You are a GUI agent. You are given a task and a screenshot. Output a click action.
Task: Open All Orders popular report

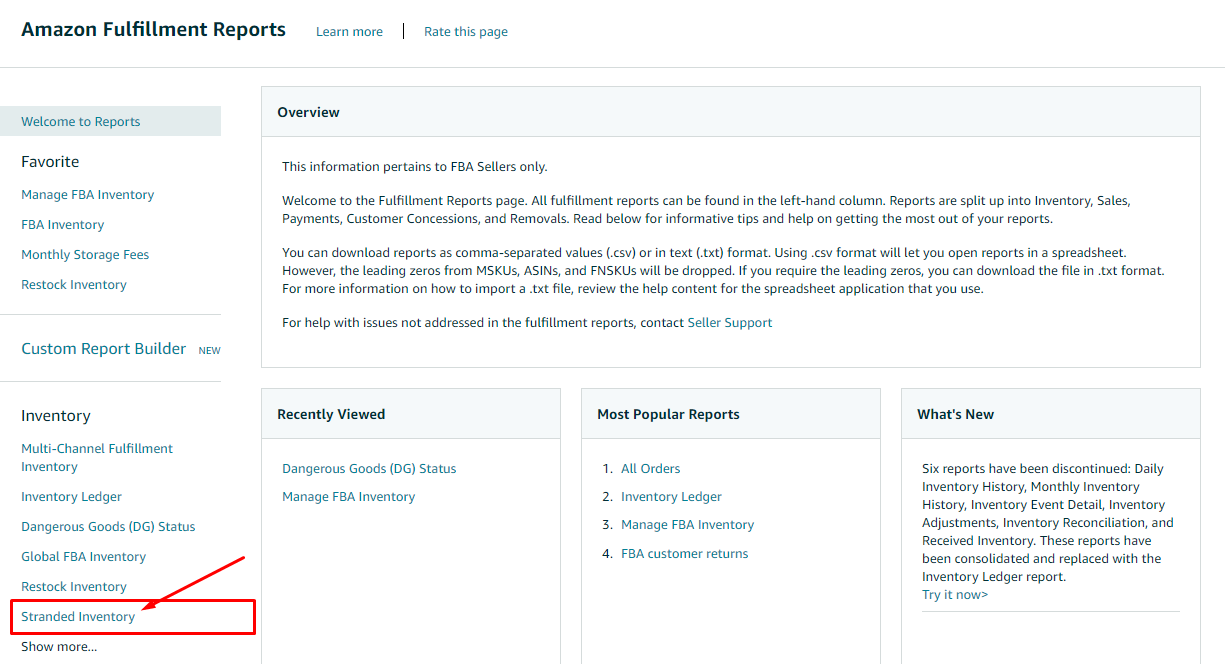coord(650,469)
